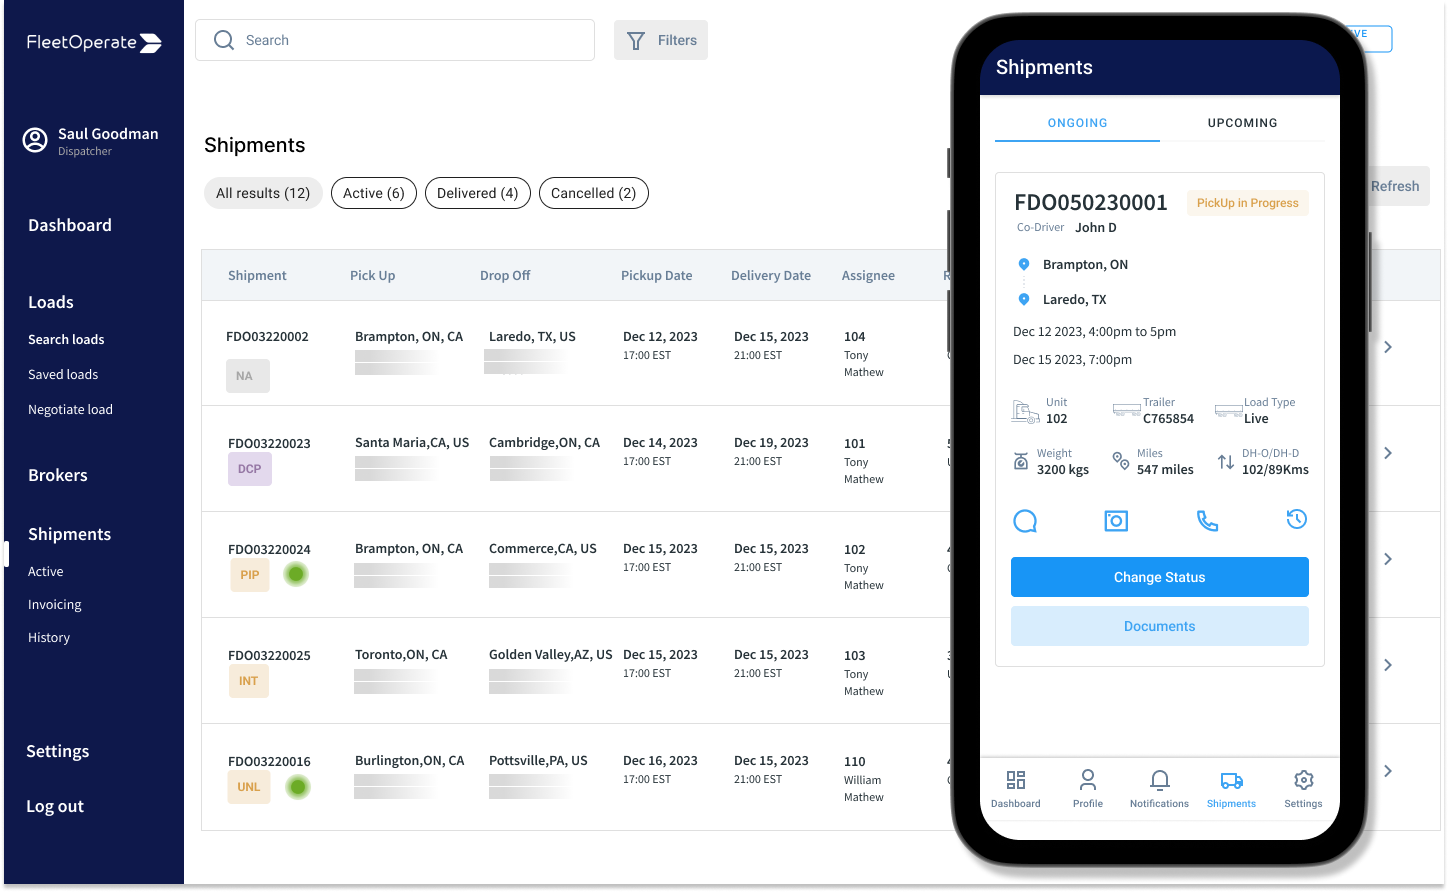The width and height of the screenshot is (1448, 892).
Task: Open Search loads in the sidebar
Action: pyautogui.click(x=66, y=339)
